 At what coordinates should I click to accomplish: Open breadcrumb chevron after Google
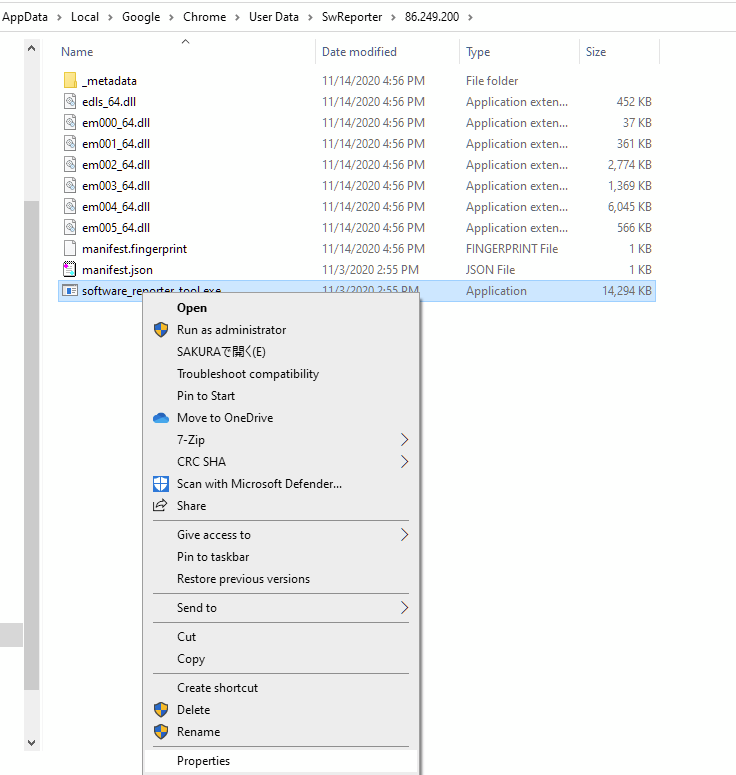(x=172, y=17)
